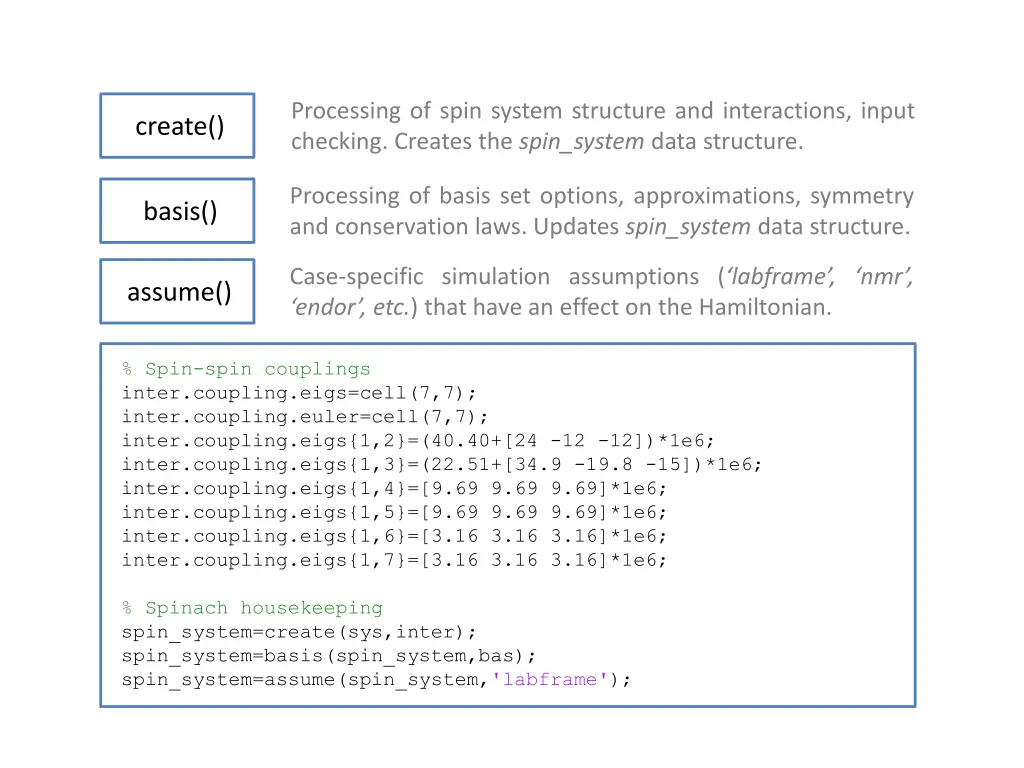Click the spin_system=basis(spin_system,bas) line
Screen dimensions: 1024x768
[x=328, y=656]
